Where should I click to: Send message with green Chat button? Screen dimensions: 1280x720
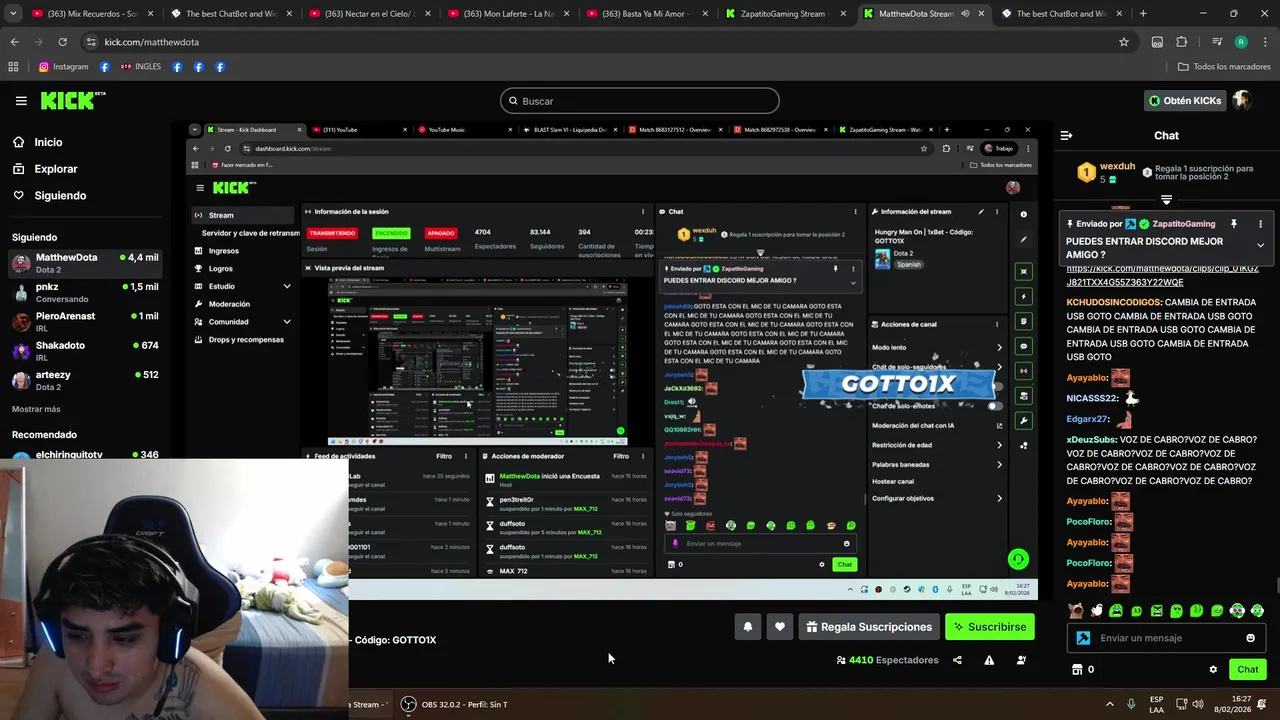(1247, 669)
